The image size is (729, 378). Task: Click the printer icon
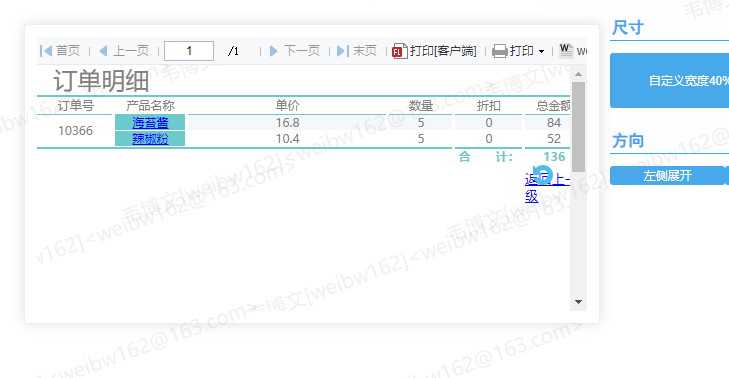pyautogui.click(x=500, y=51)
